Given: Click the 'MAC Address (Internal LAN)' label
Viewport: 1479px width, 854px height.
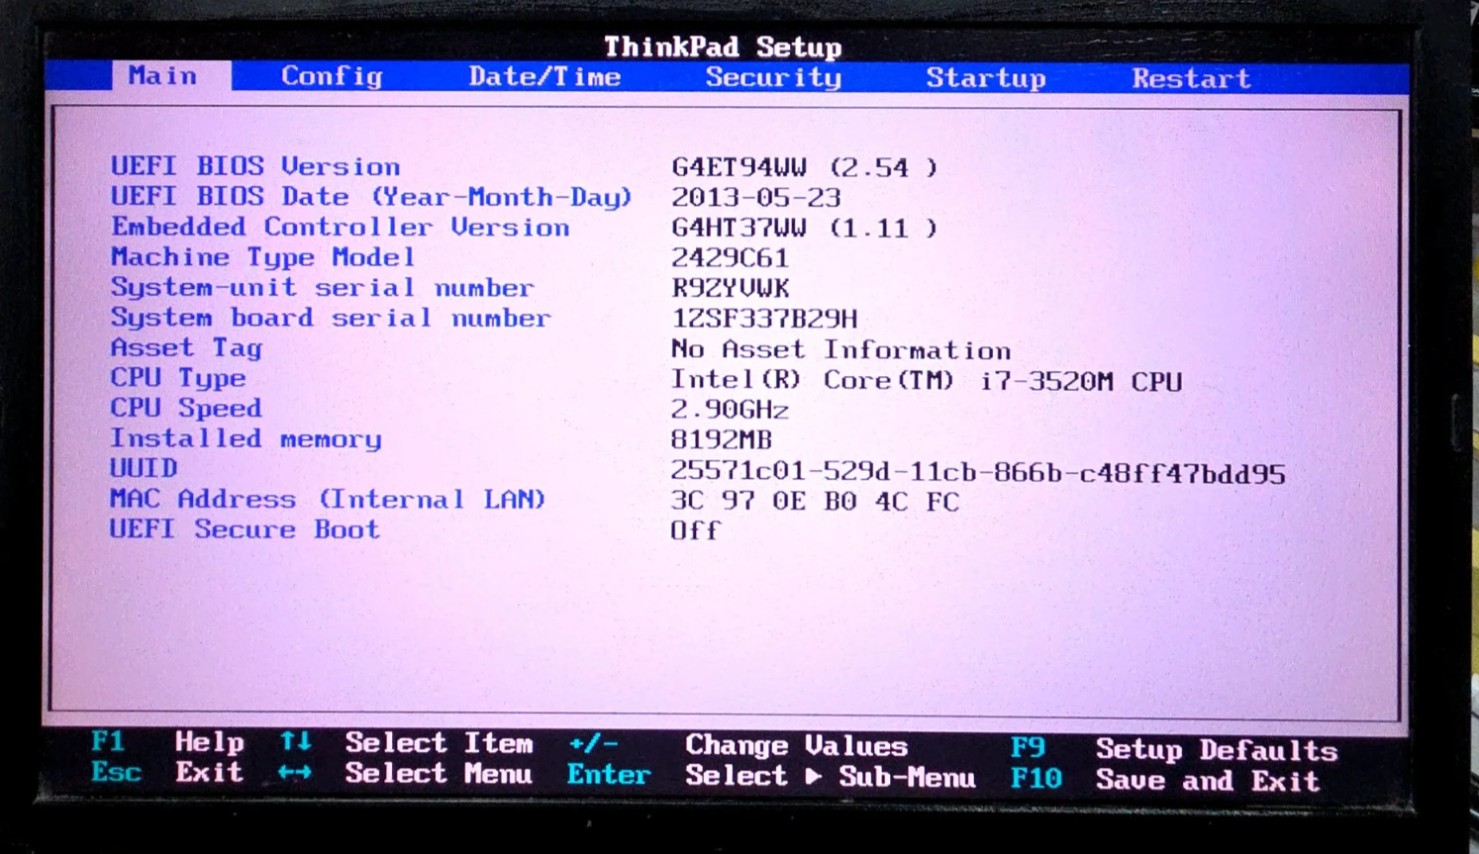Looking at the screenshot, I should tap(328, 499).
